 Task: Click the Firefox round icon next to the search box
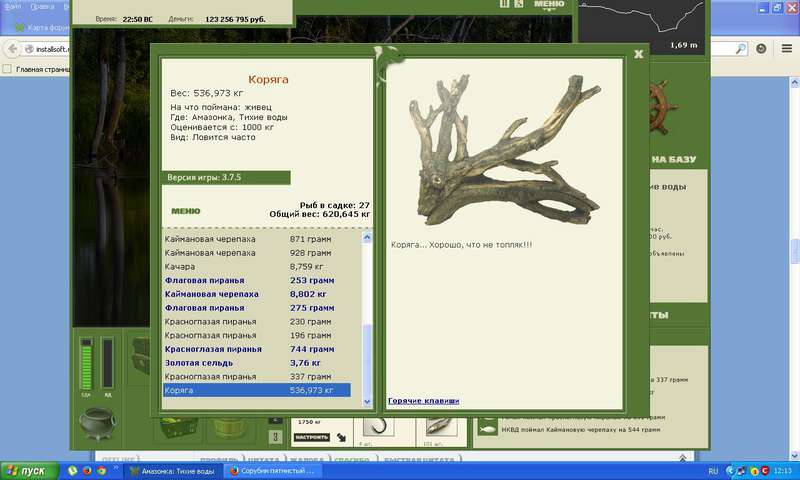761,48
